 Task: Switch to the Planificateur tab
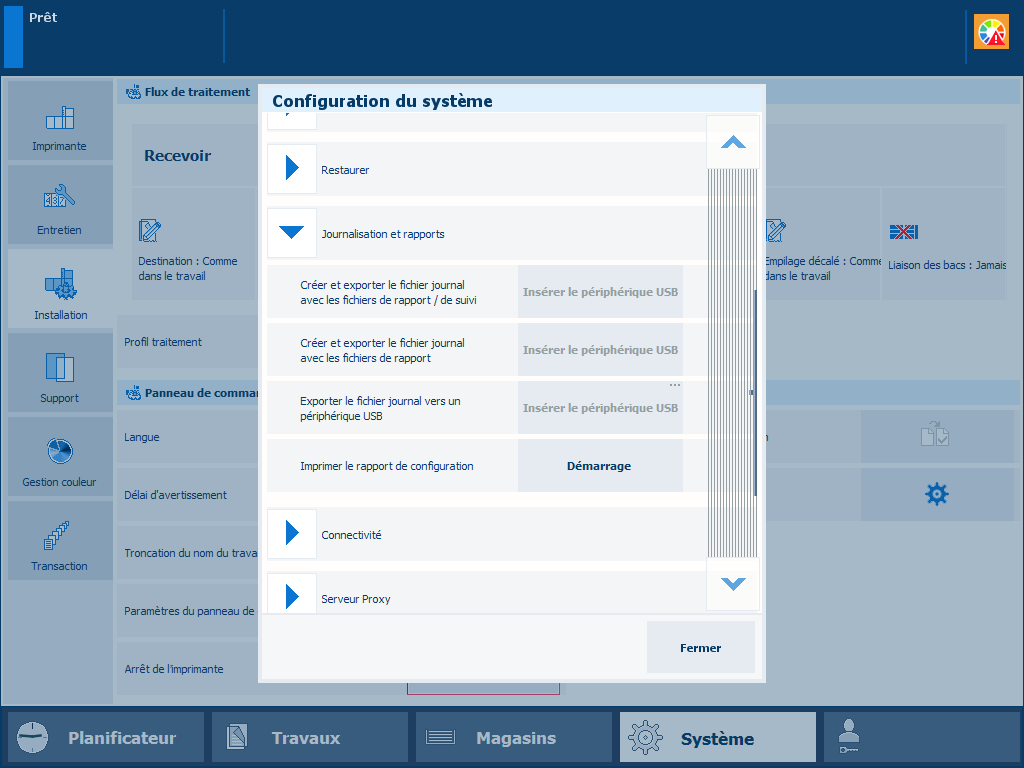pyautogui.click(x=106, y=738)
